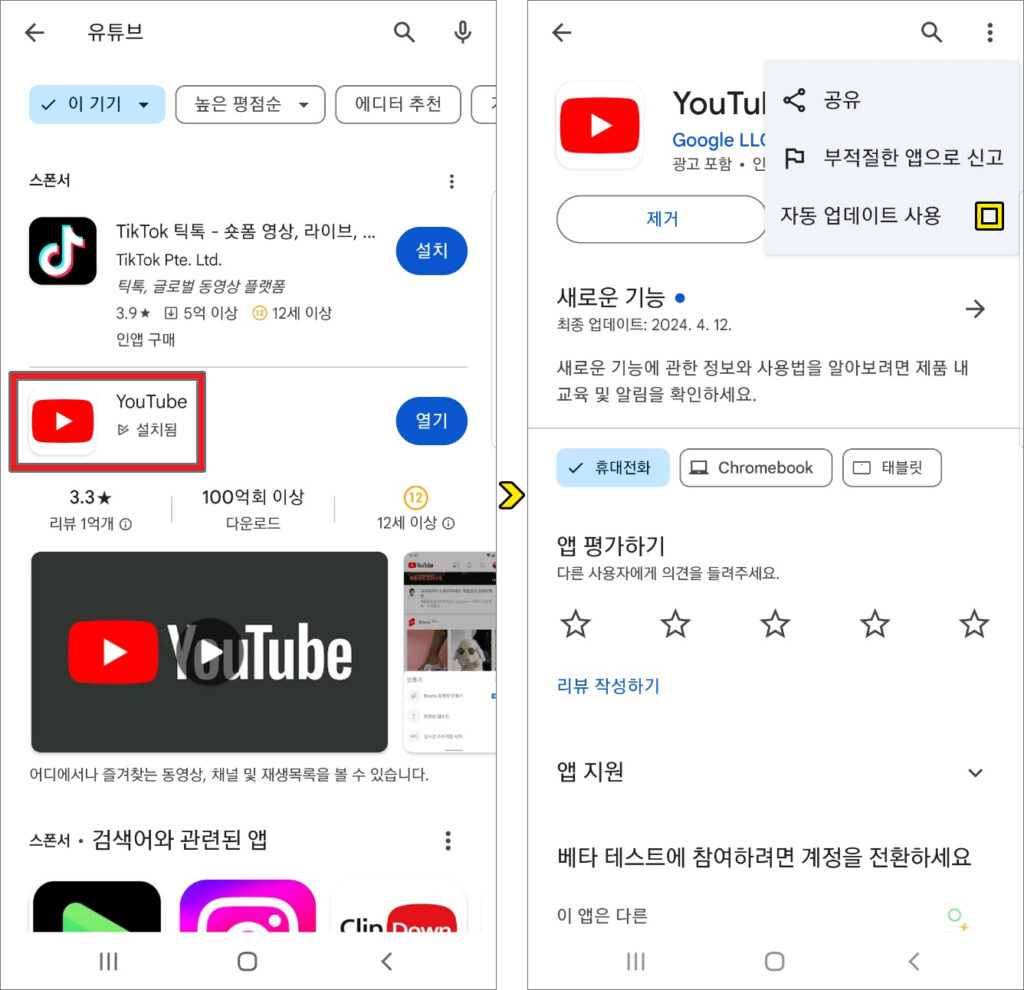Viewport: 1024px width, 990px height.
Task: Tap YouTube logo on details page
Action: pos(600,125)
